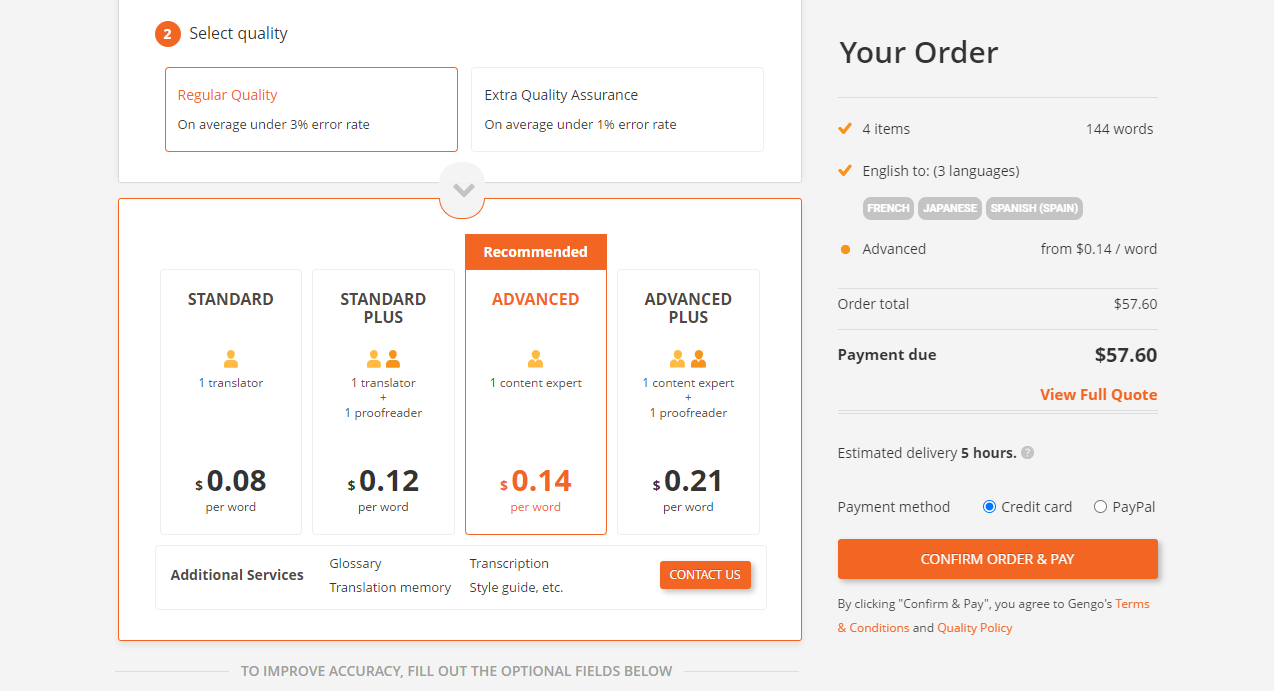Click the JAPANESE language tag
Viewport: 1274px width, 691px height.
(x=949, y=208)
